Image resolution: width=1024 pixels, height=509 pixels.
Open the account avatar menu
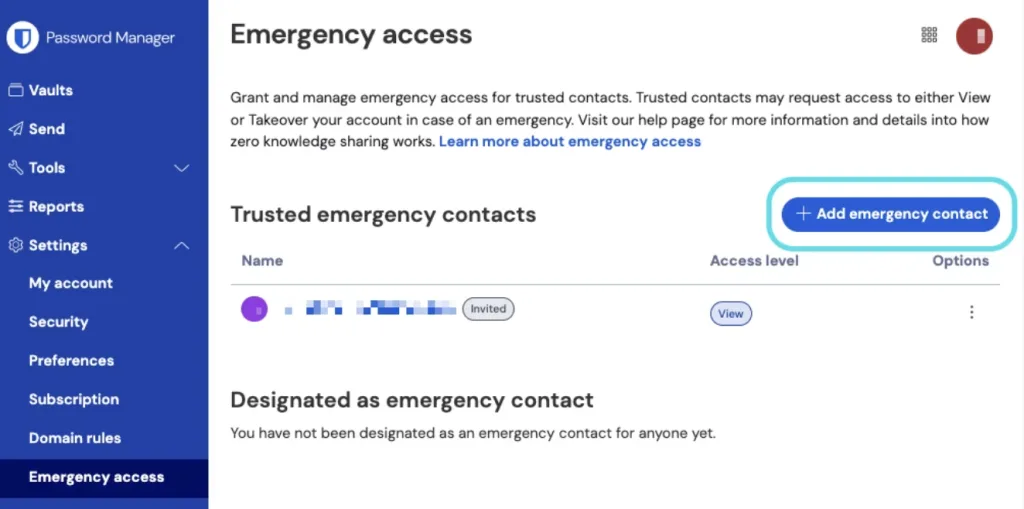click(974, 36)
